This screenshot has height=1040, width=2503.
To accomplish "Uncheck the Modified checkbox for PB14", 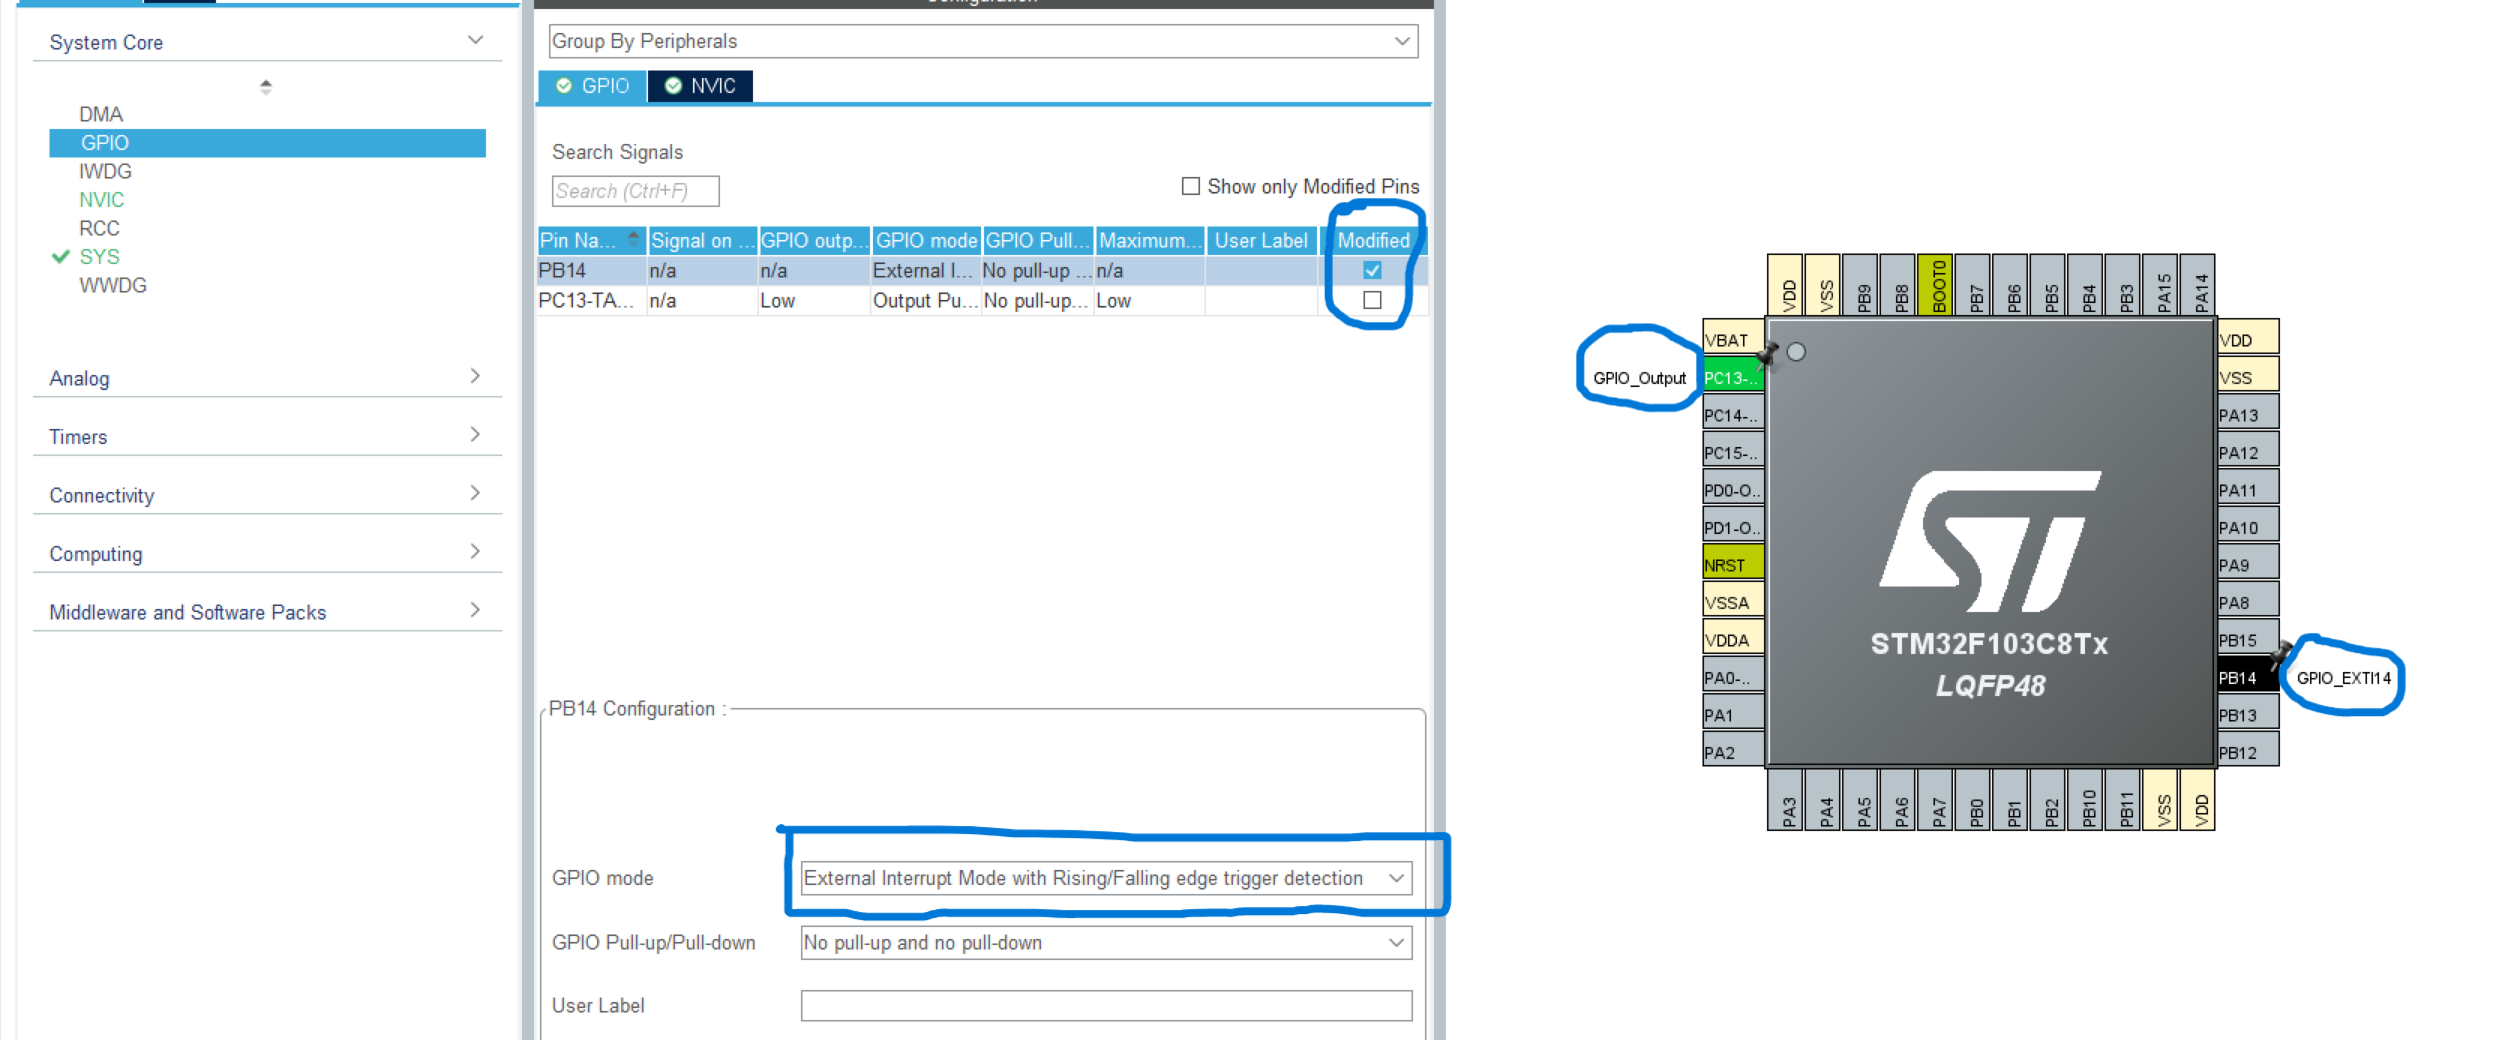I will click(x=1372, y=270).
